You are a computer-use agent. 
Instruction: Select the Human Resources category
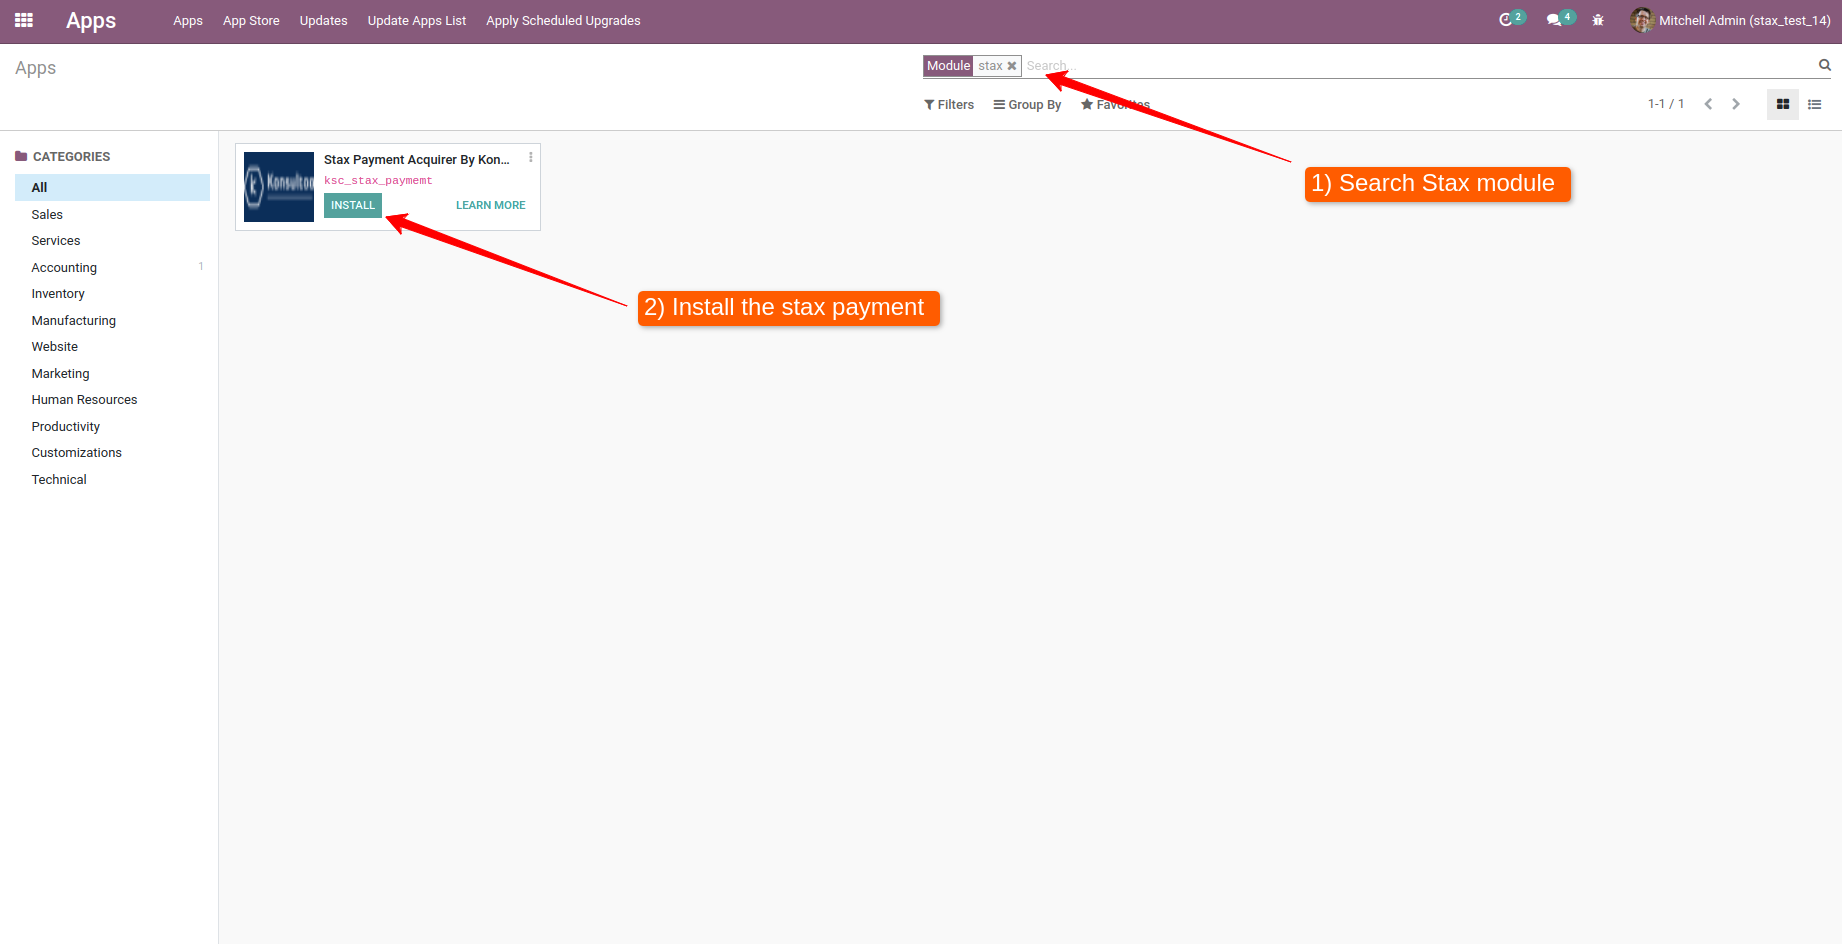pyautogui.click(x=112, y=400)
